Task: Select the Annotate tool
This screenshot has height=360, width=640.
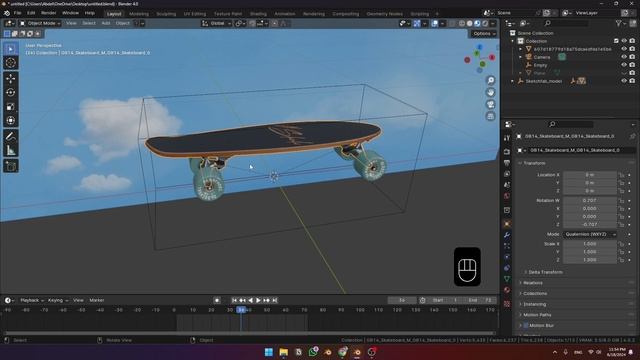Action: (11, 137)
